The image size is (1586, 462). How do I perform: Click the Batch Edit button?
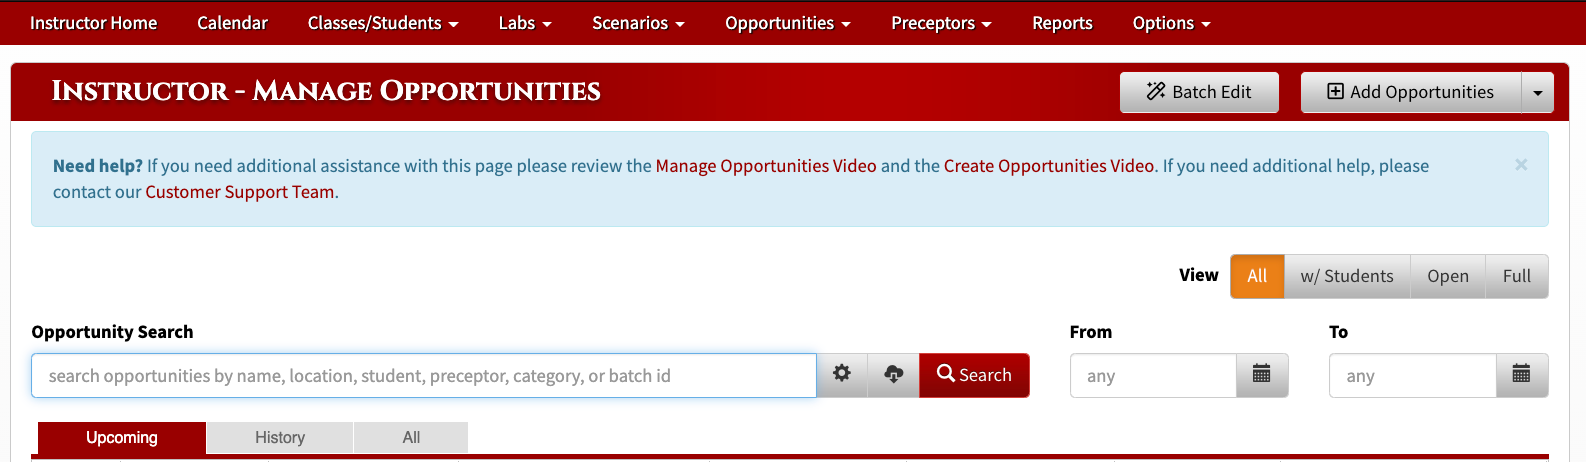tap(1199, 92)
